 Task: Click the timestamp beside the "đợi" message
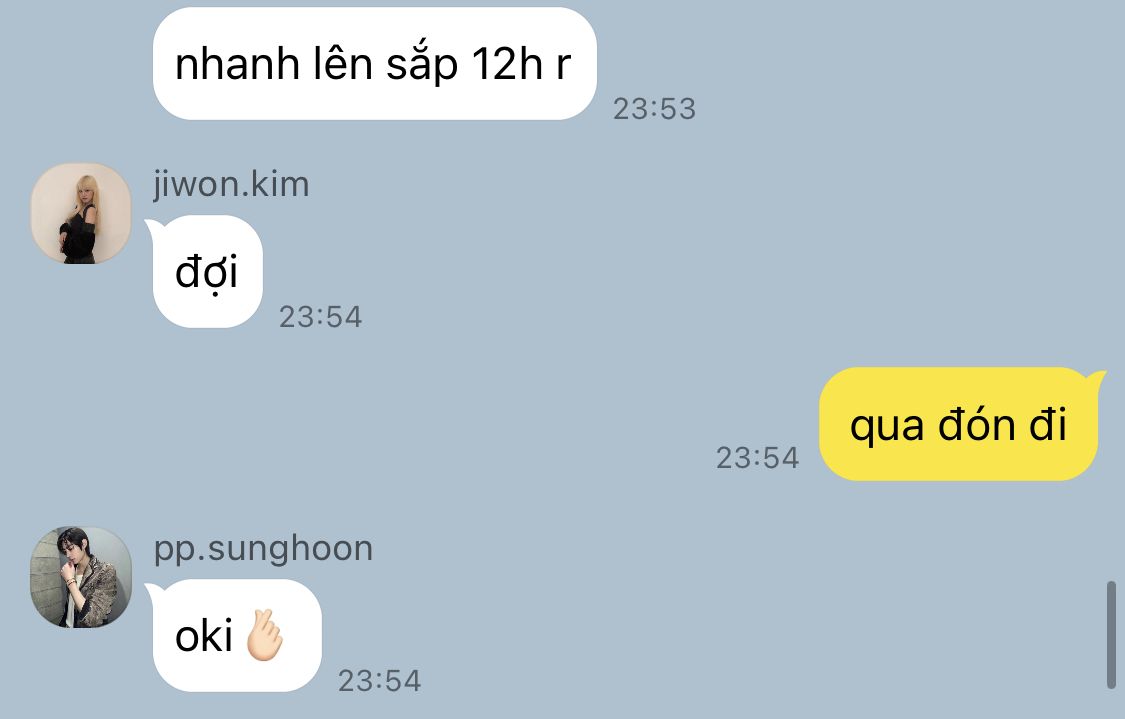pyautogui.click(x=321, y=317)
